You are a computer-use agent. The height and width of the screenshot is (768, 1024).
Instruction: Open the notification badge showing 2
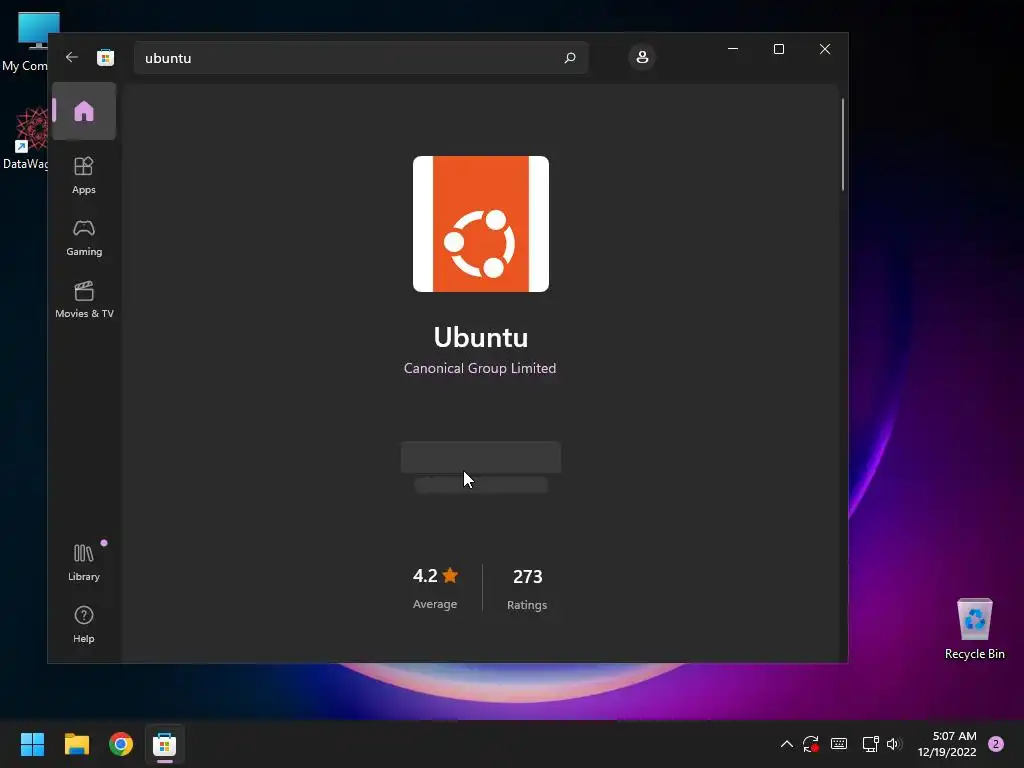tap(996, 744)
